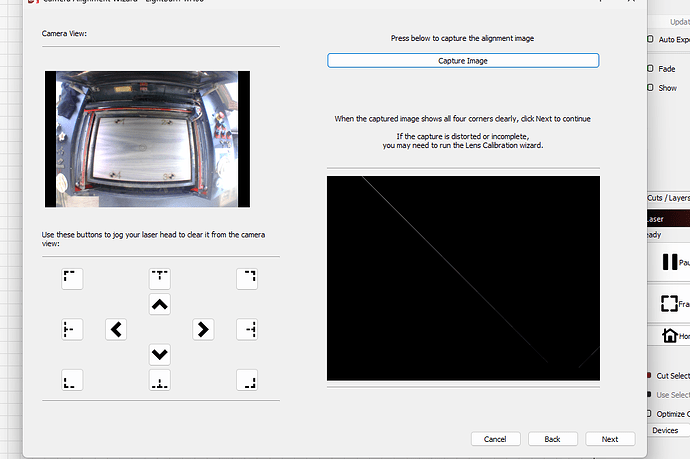Toggle Cut Selected option in background

650,375
